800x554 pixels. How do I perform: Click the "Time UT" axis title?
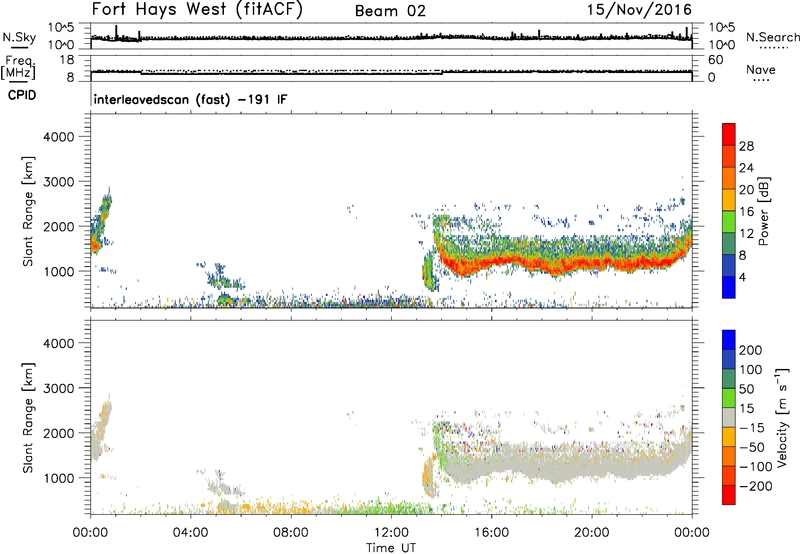coord(391,548)
